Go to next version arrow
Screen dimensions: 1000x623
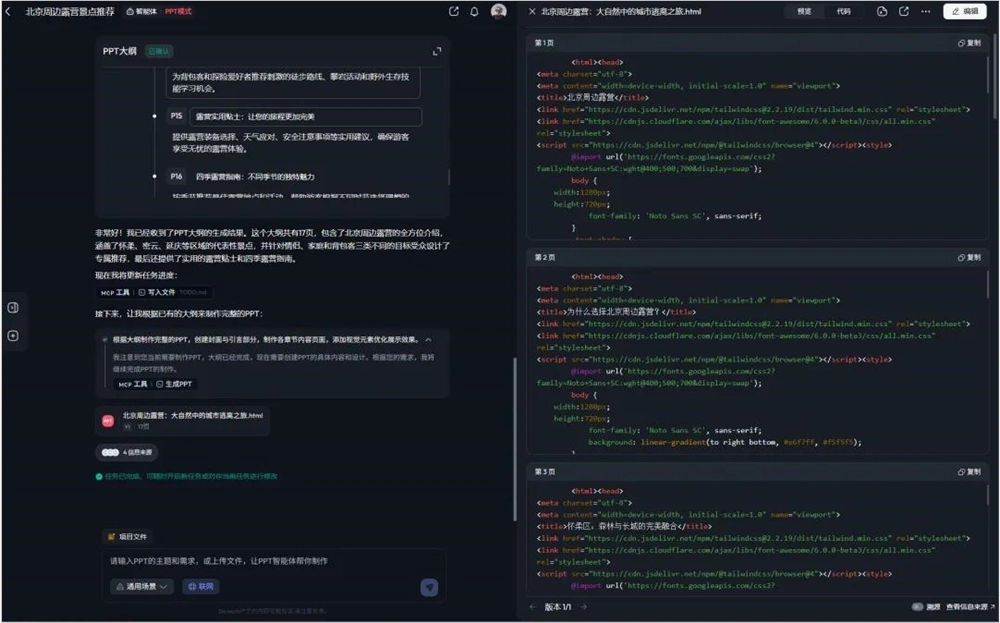point(584,607)
